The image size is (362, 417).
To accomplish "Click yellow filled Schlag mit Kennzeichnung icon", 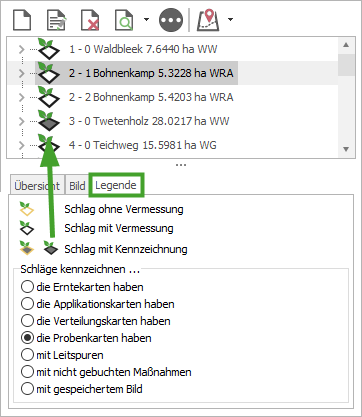I will click(27, 248).
